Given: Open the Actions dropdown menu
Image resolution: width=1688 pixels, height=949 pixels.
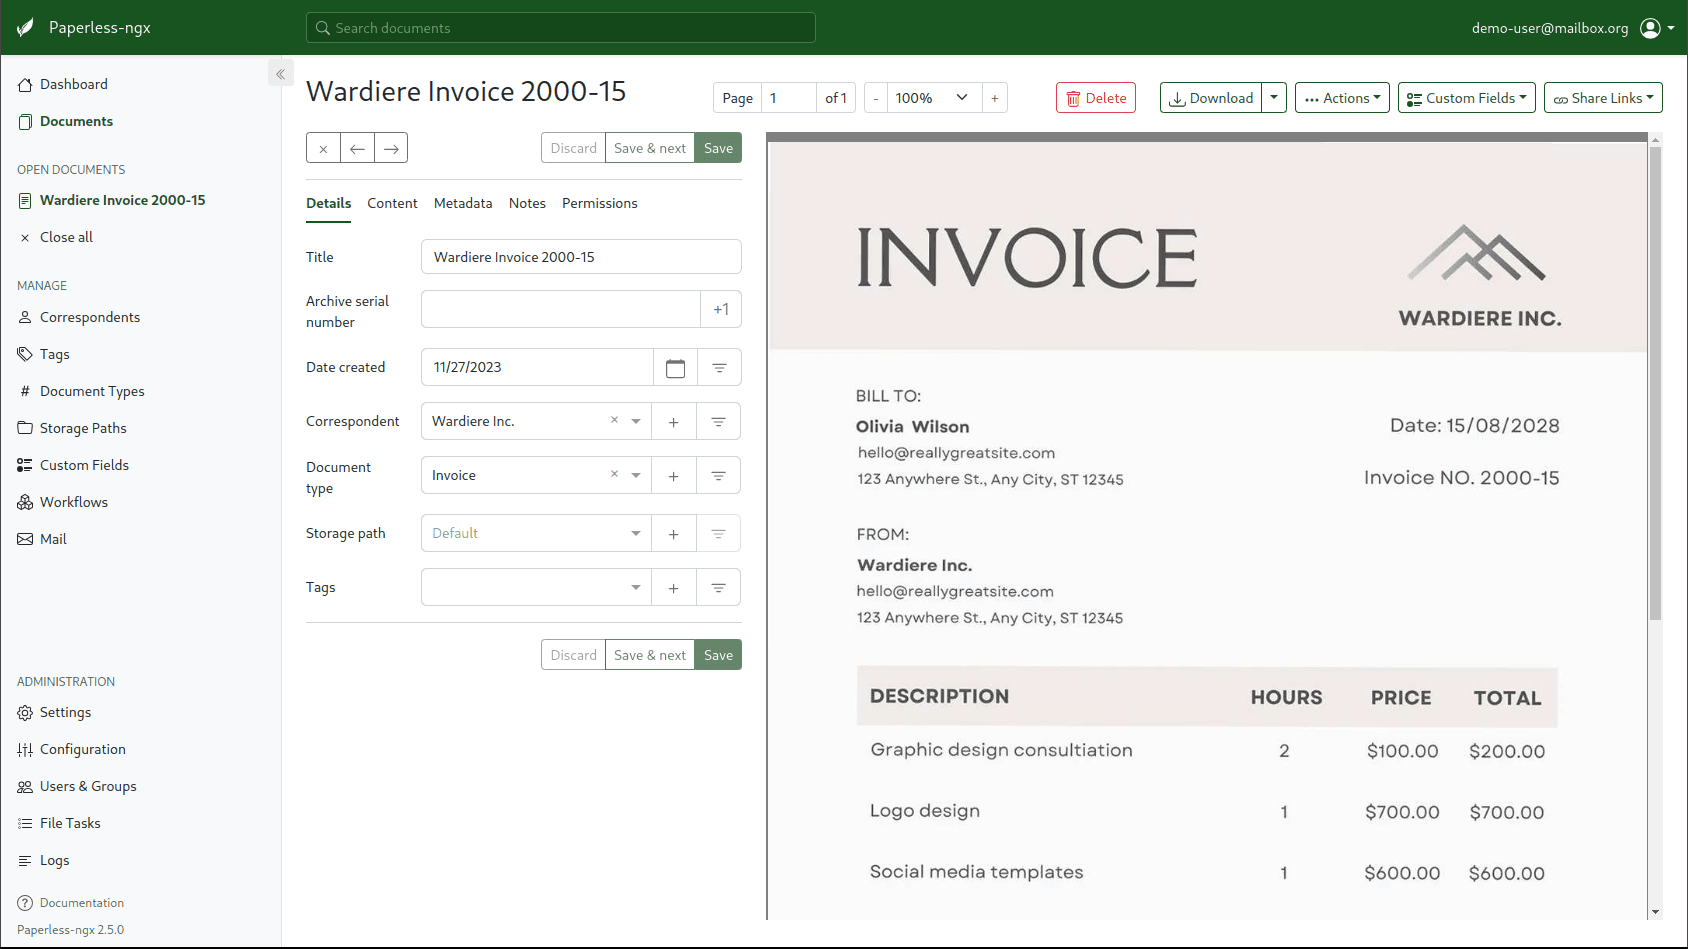Looking at the screenshot, I should click(x=1341, y=98).
